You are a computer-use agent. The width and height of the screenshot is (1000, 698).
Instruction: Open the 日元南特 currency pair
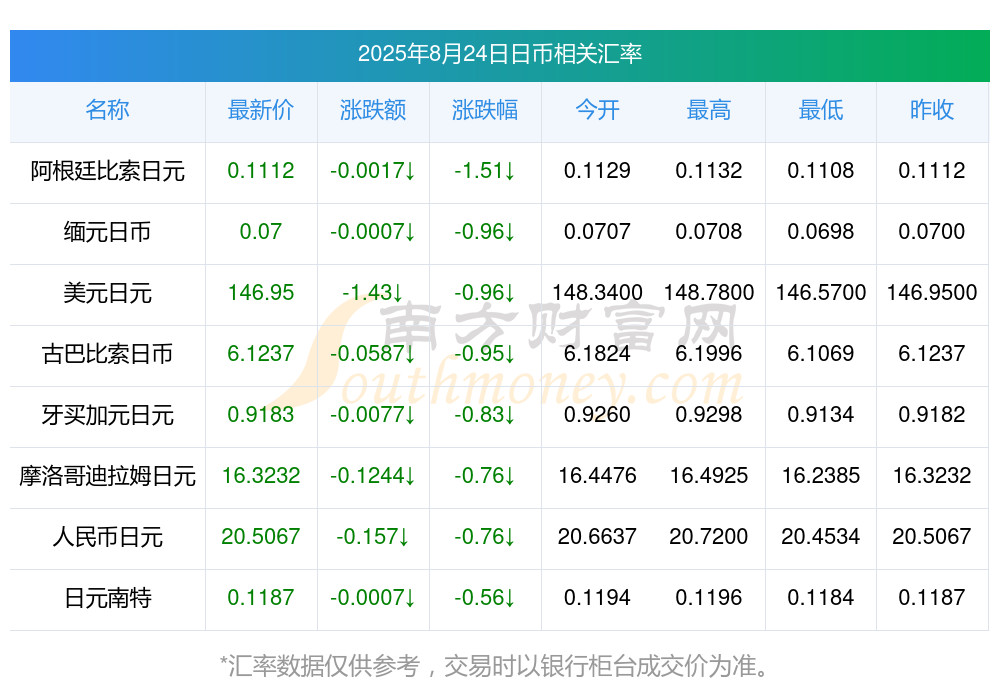(x=107, y=598)
